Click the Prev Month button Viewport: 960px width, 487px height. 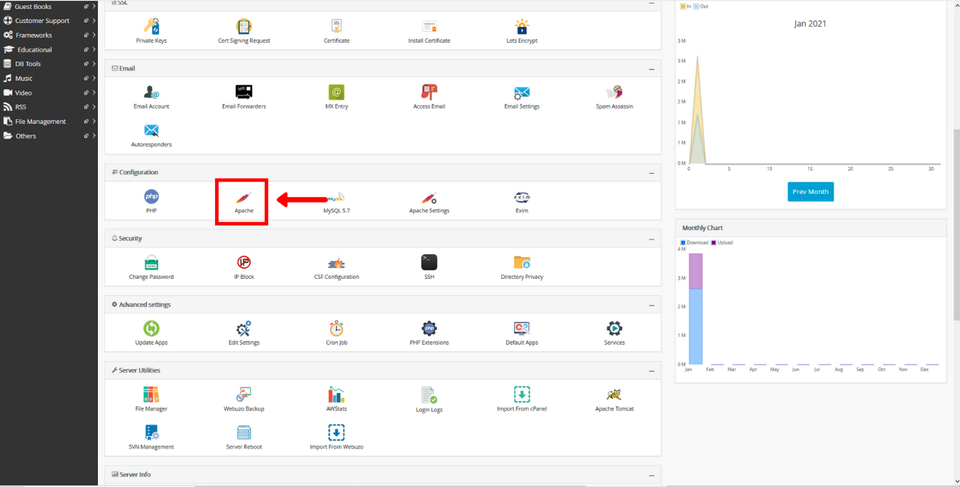pyautogui.click(x=809, y=191)
